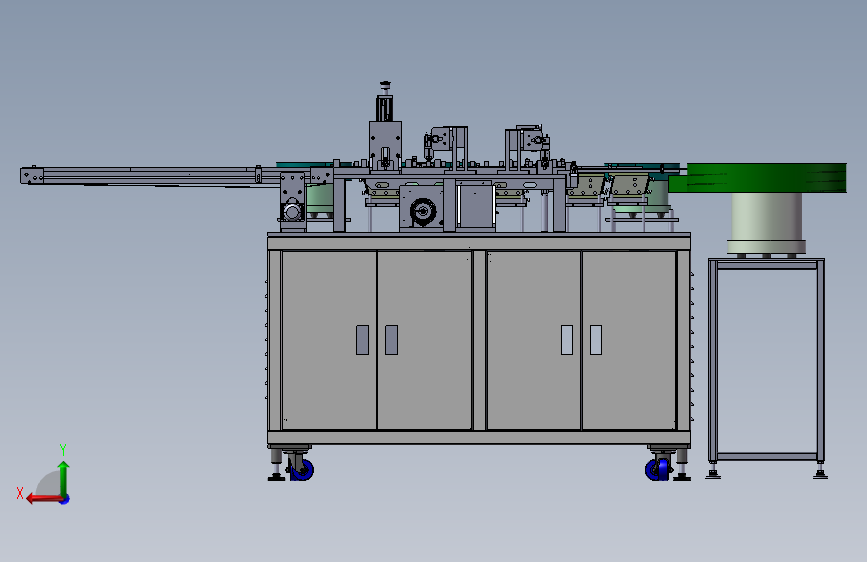This screenshot has width=867, height=562.
Task: Select the center post between the cabinet door pairs
Action: click(479, 340)
